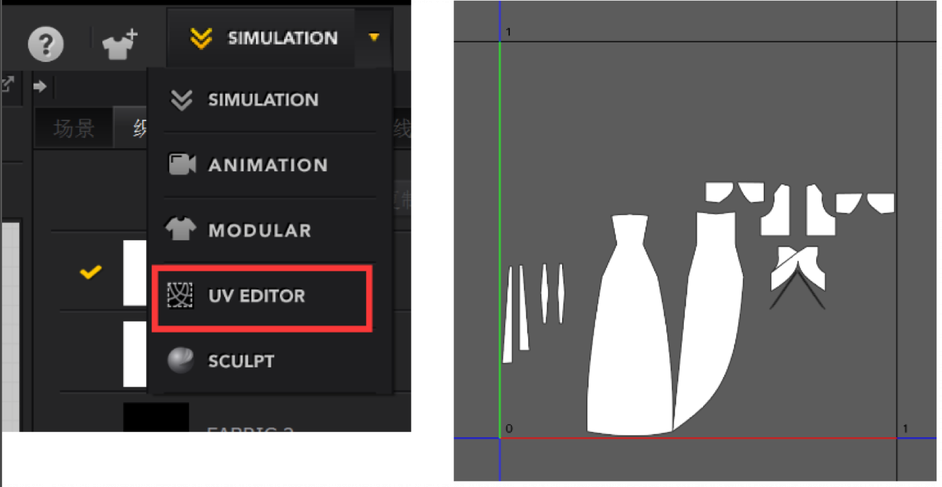Click the sphere icon beside SCULPT
Screen dimensions: 942x487
(x=181, y=361)
